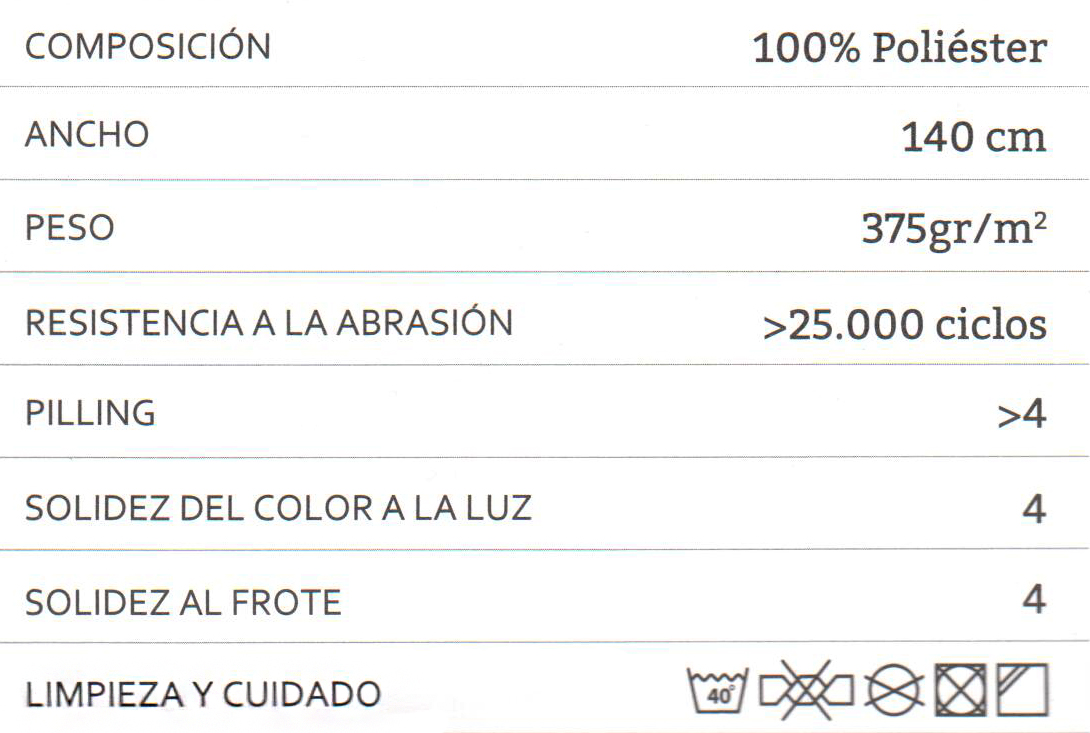Click the do-not-tumble-dry square symbol
This screenshot has height=733, width=1090.
coord(958,691)
